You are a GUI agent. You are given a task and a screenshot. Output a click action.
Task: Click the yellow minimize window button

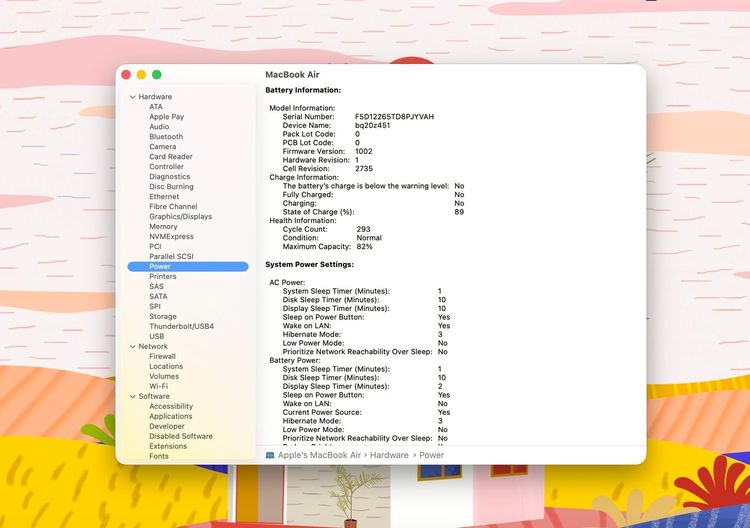[141, 75]
